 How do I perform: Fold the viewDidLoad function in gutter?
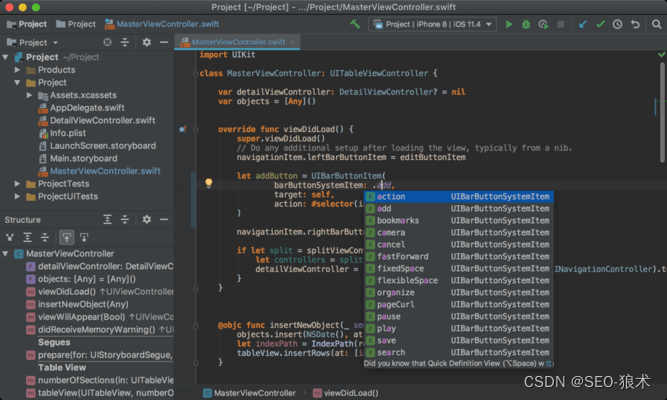click(196, 130)
